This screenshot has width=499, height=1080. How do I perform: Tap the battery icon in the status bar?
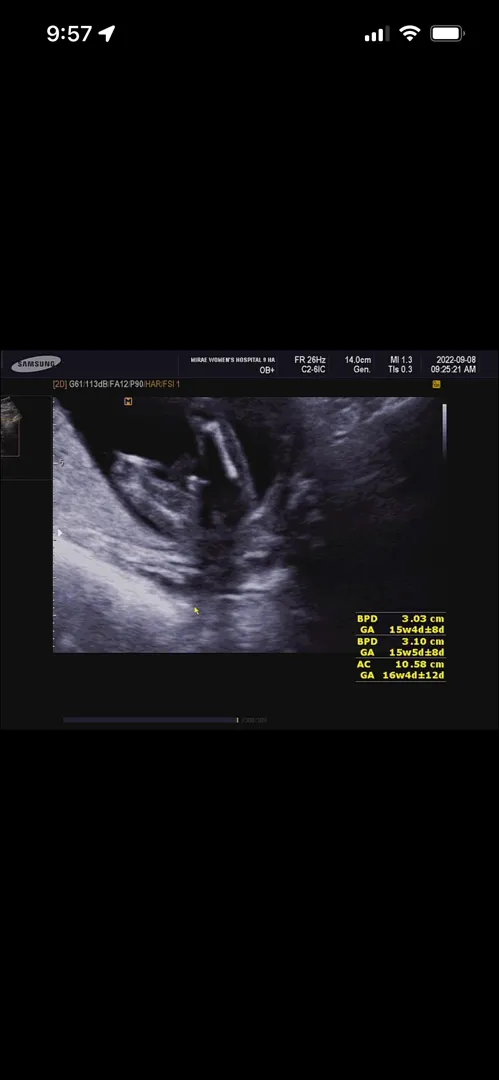pos(447,33)
